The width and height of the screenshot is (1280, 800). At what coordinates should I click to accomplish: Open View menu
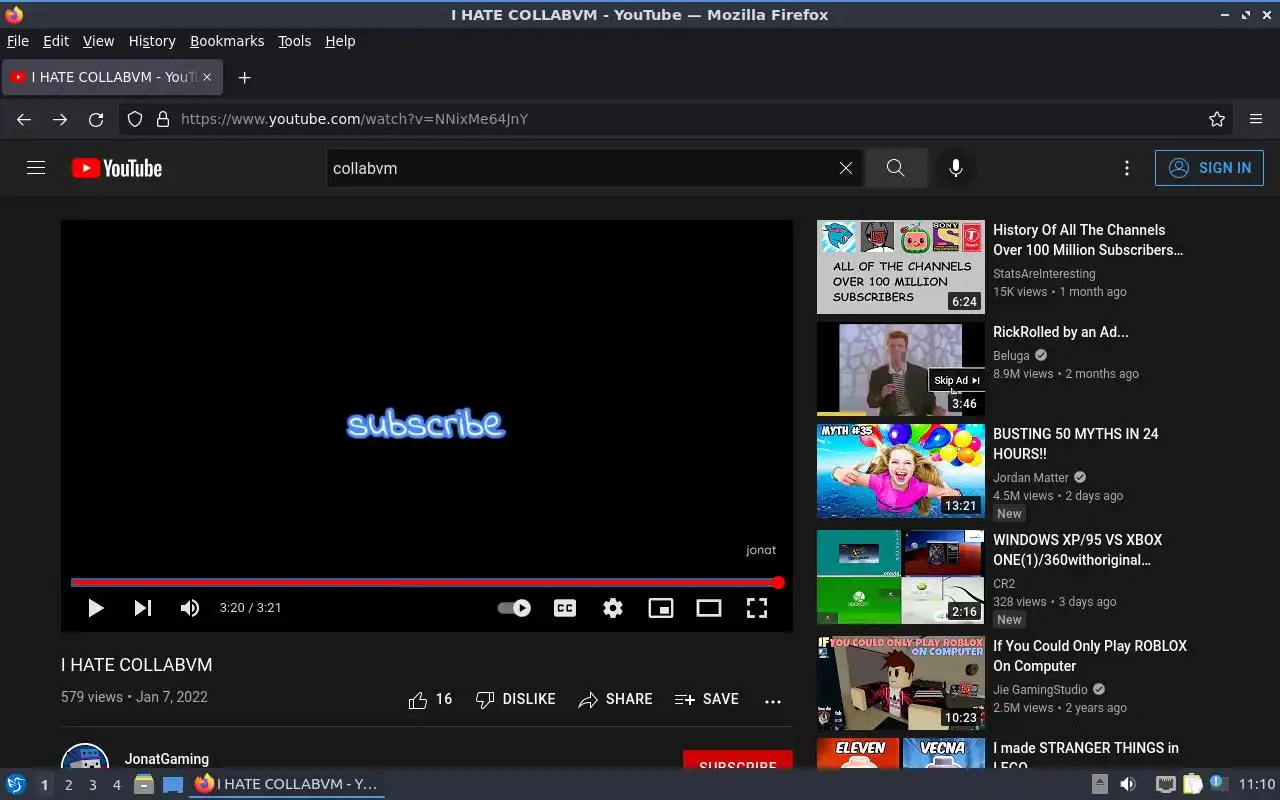(98, 41)
